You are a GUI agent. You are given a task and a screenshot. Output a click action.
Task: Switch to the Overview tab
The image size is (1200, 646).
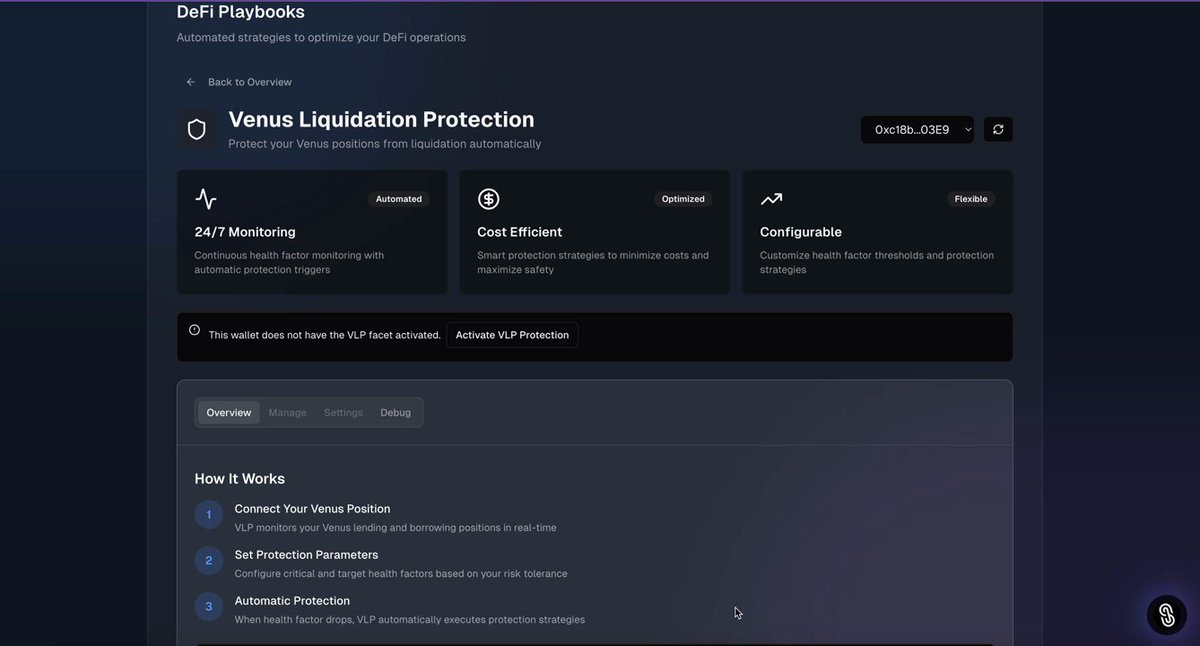tap(229, 412)
